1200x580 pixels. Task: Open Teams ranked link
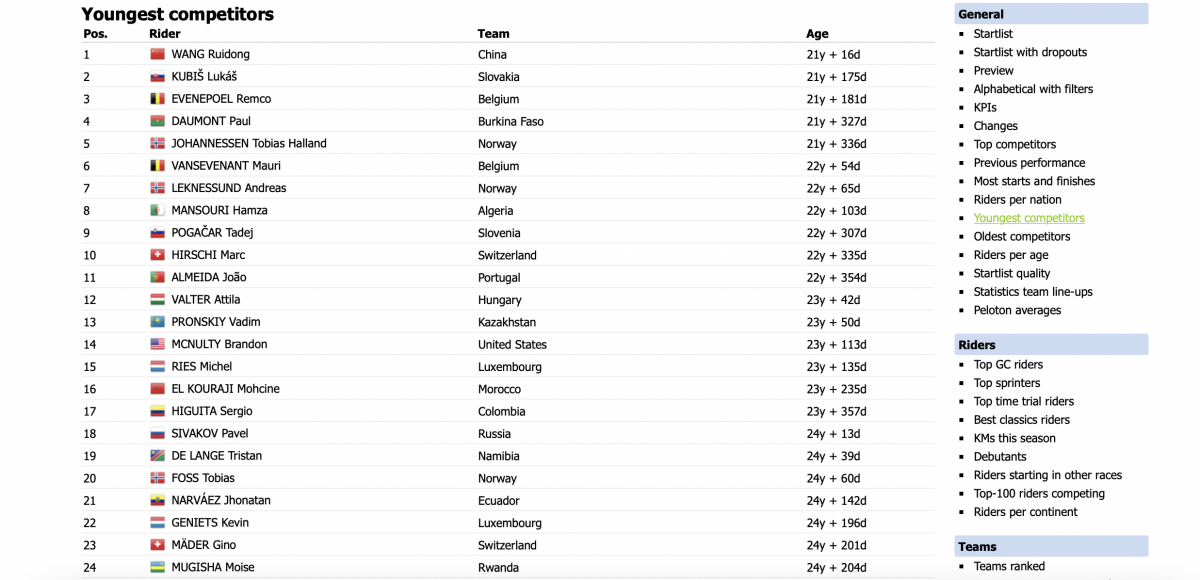pos(1009,566)
